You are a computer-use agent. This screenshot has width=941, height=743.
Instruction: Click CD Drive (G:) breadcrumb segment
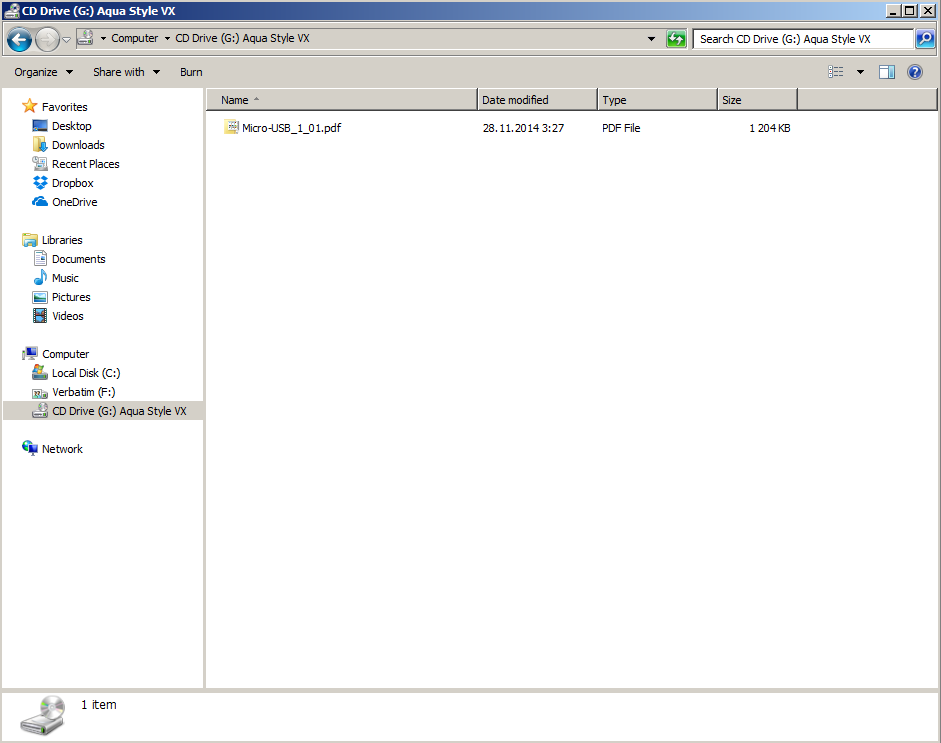242,38
